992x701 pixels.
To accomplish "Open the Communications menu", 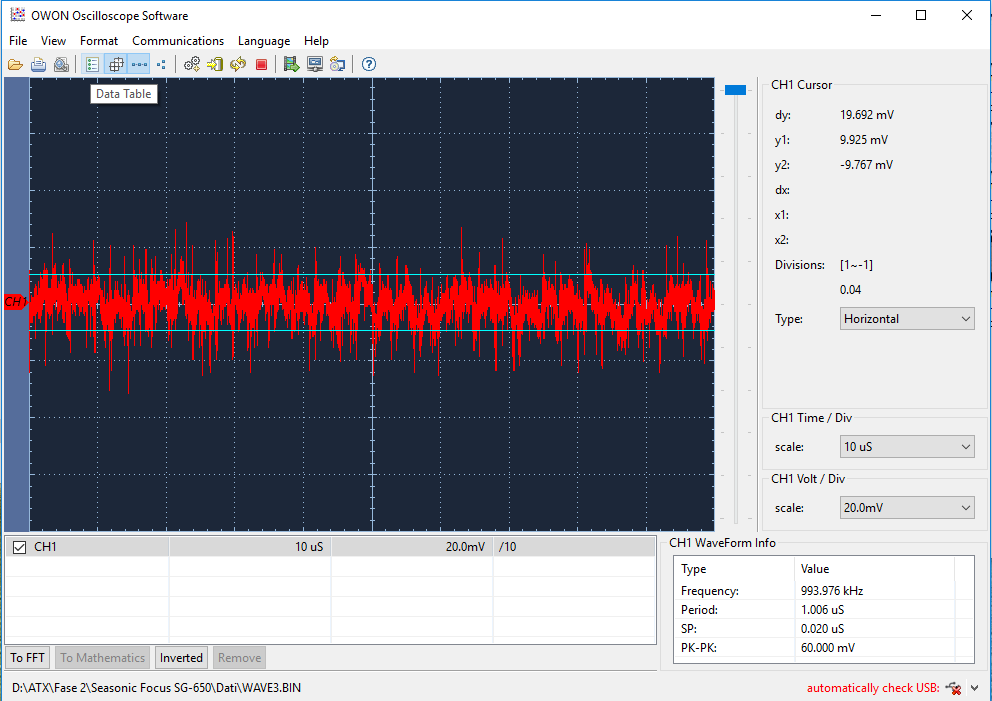I will tap(178, 40).
